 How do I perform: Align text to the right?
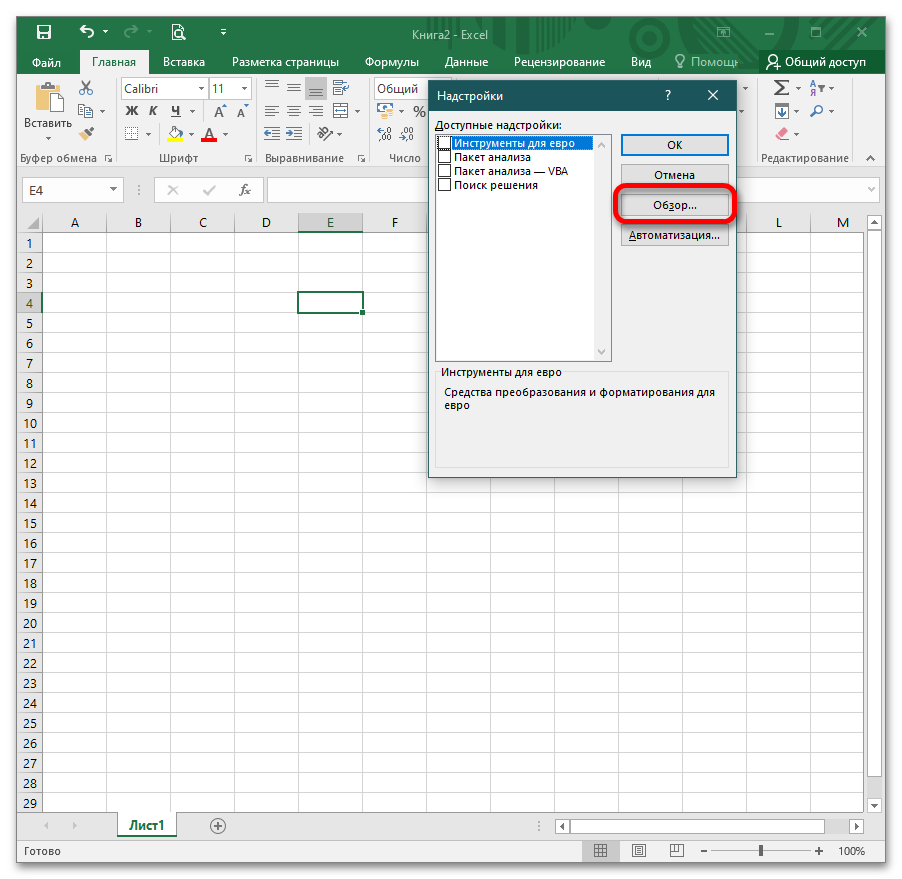pyautogui.click(x=316, y=111)
